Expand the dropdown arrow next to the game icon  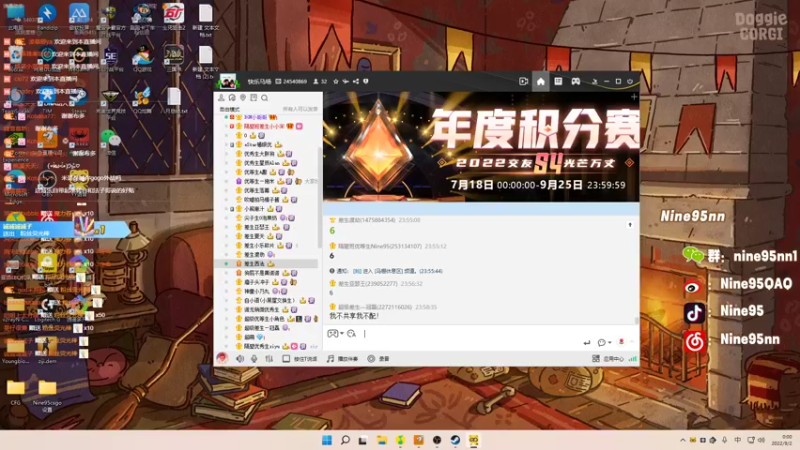342,334
